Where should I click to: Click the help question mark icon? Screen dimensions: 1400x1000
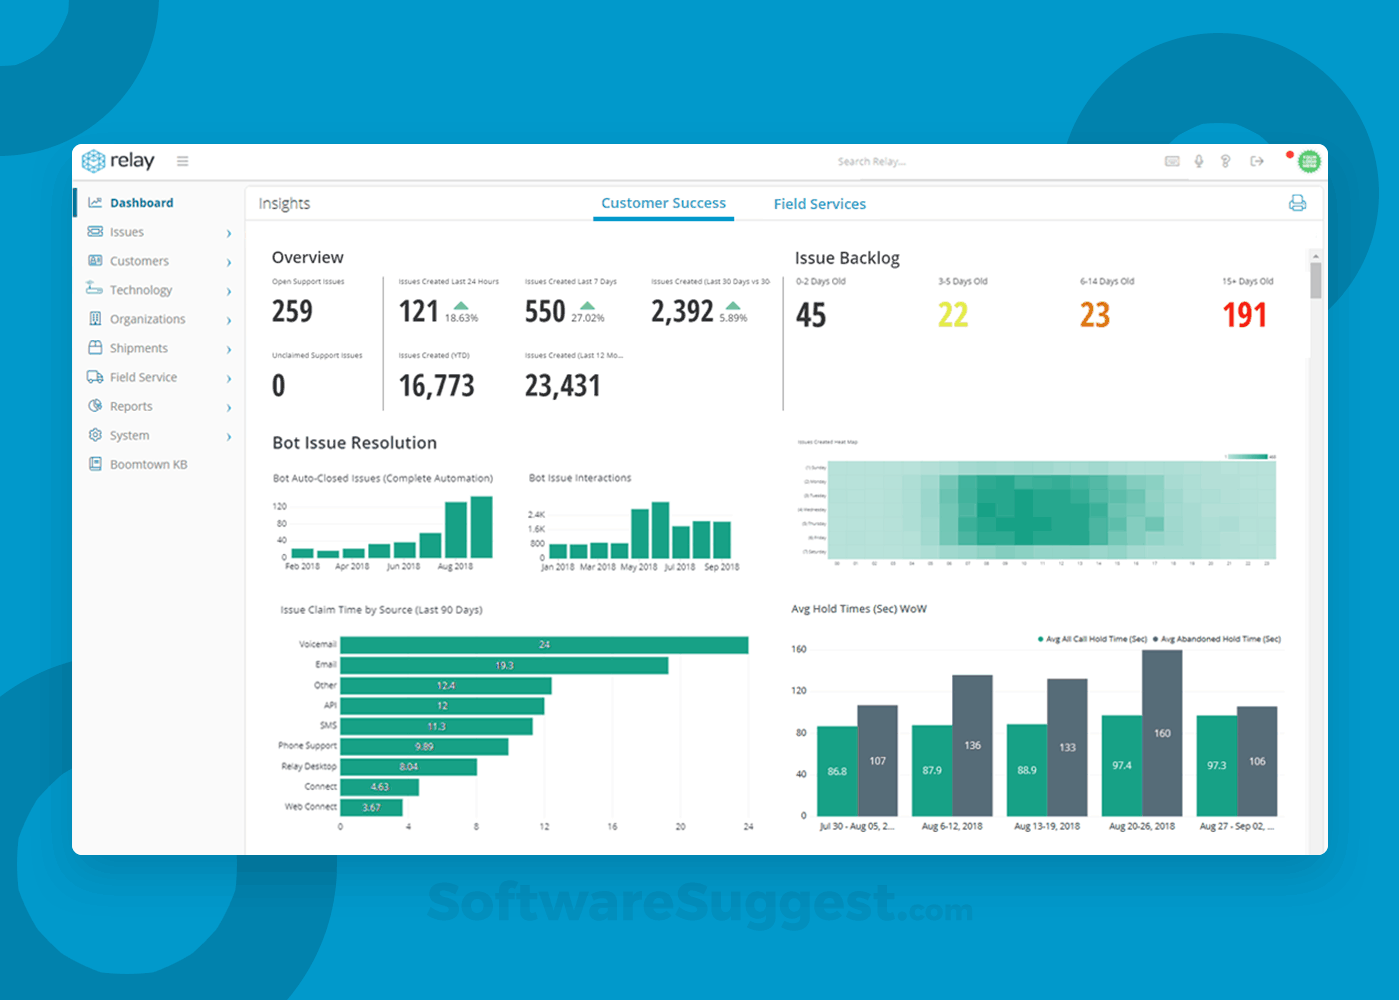[1225, 160]
